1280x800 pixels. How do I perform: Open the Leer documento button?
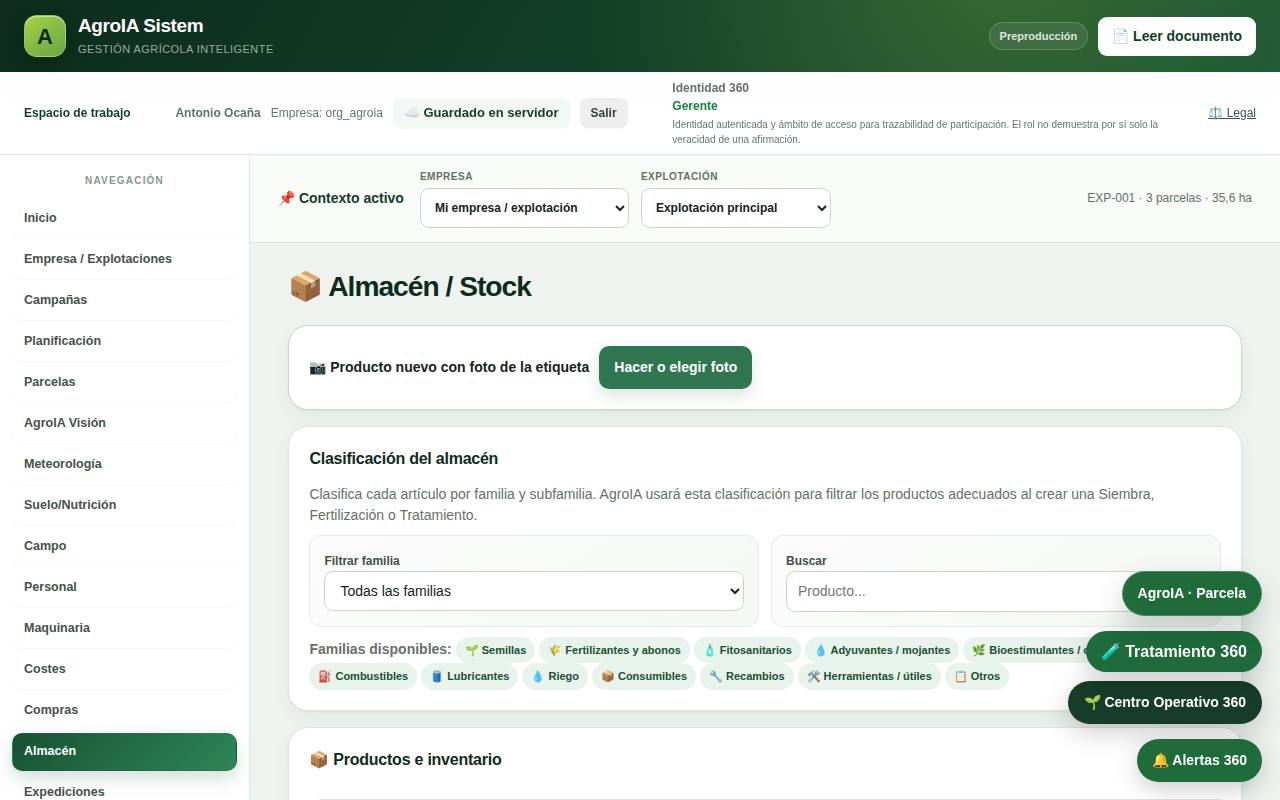pos(1177,36)
